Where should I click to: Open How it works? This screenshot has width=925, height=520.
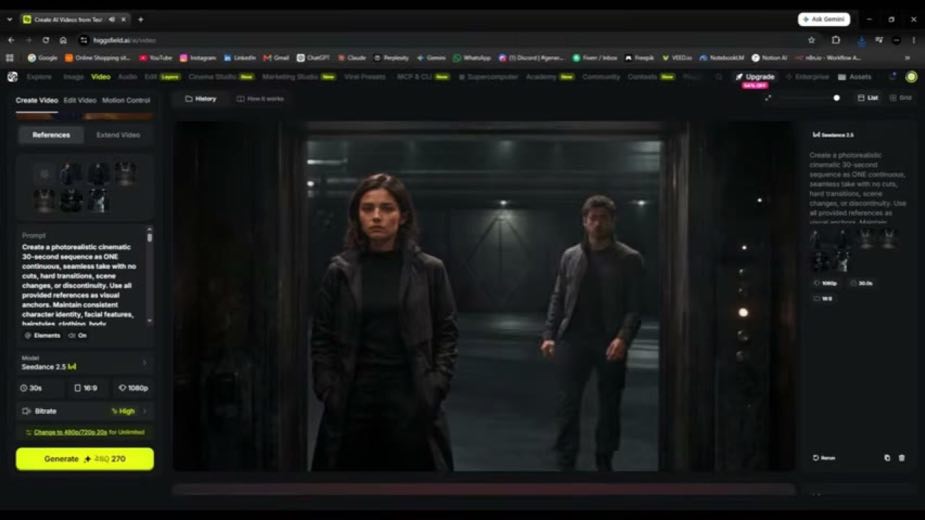pyautogui.click(x=260, y=99)
